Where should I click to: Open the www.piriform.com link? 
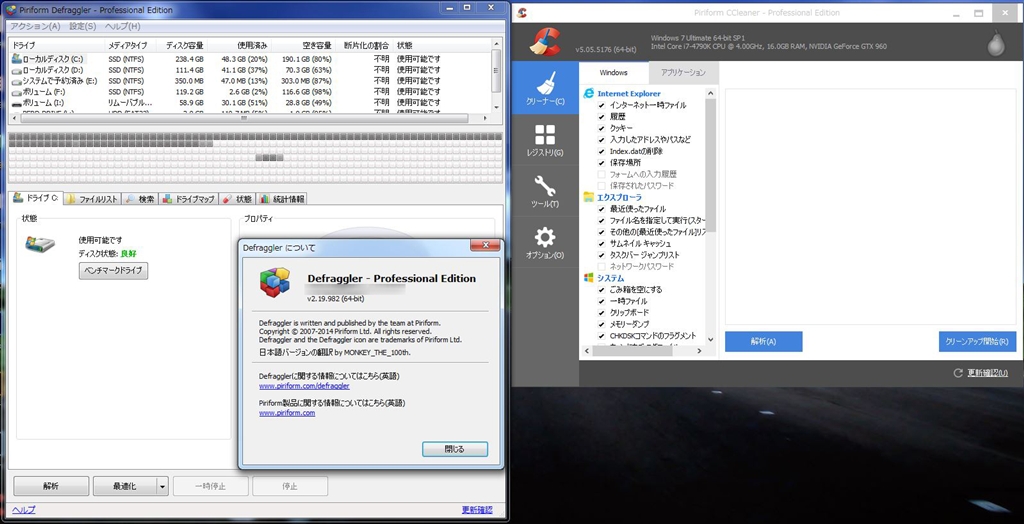[x=287, y=413]
